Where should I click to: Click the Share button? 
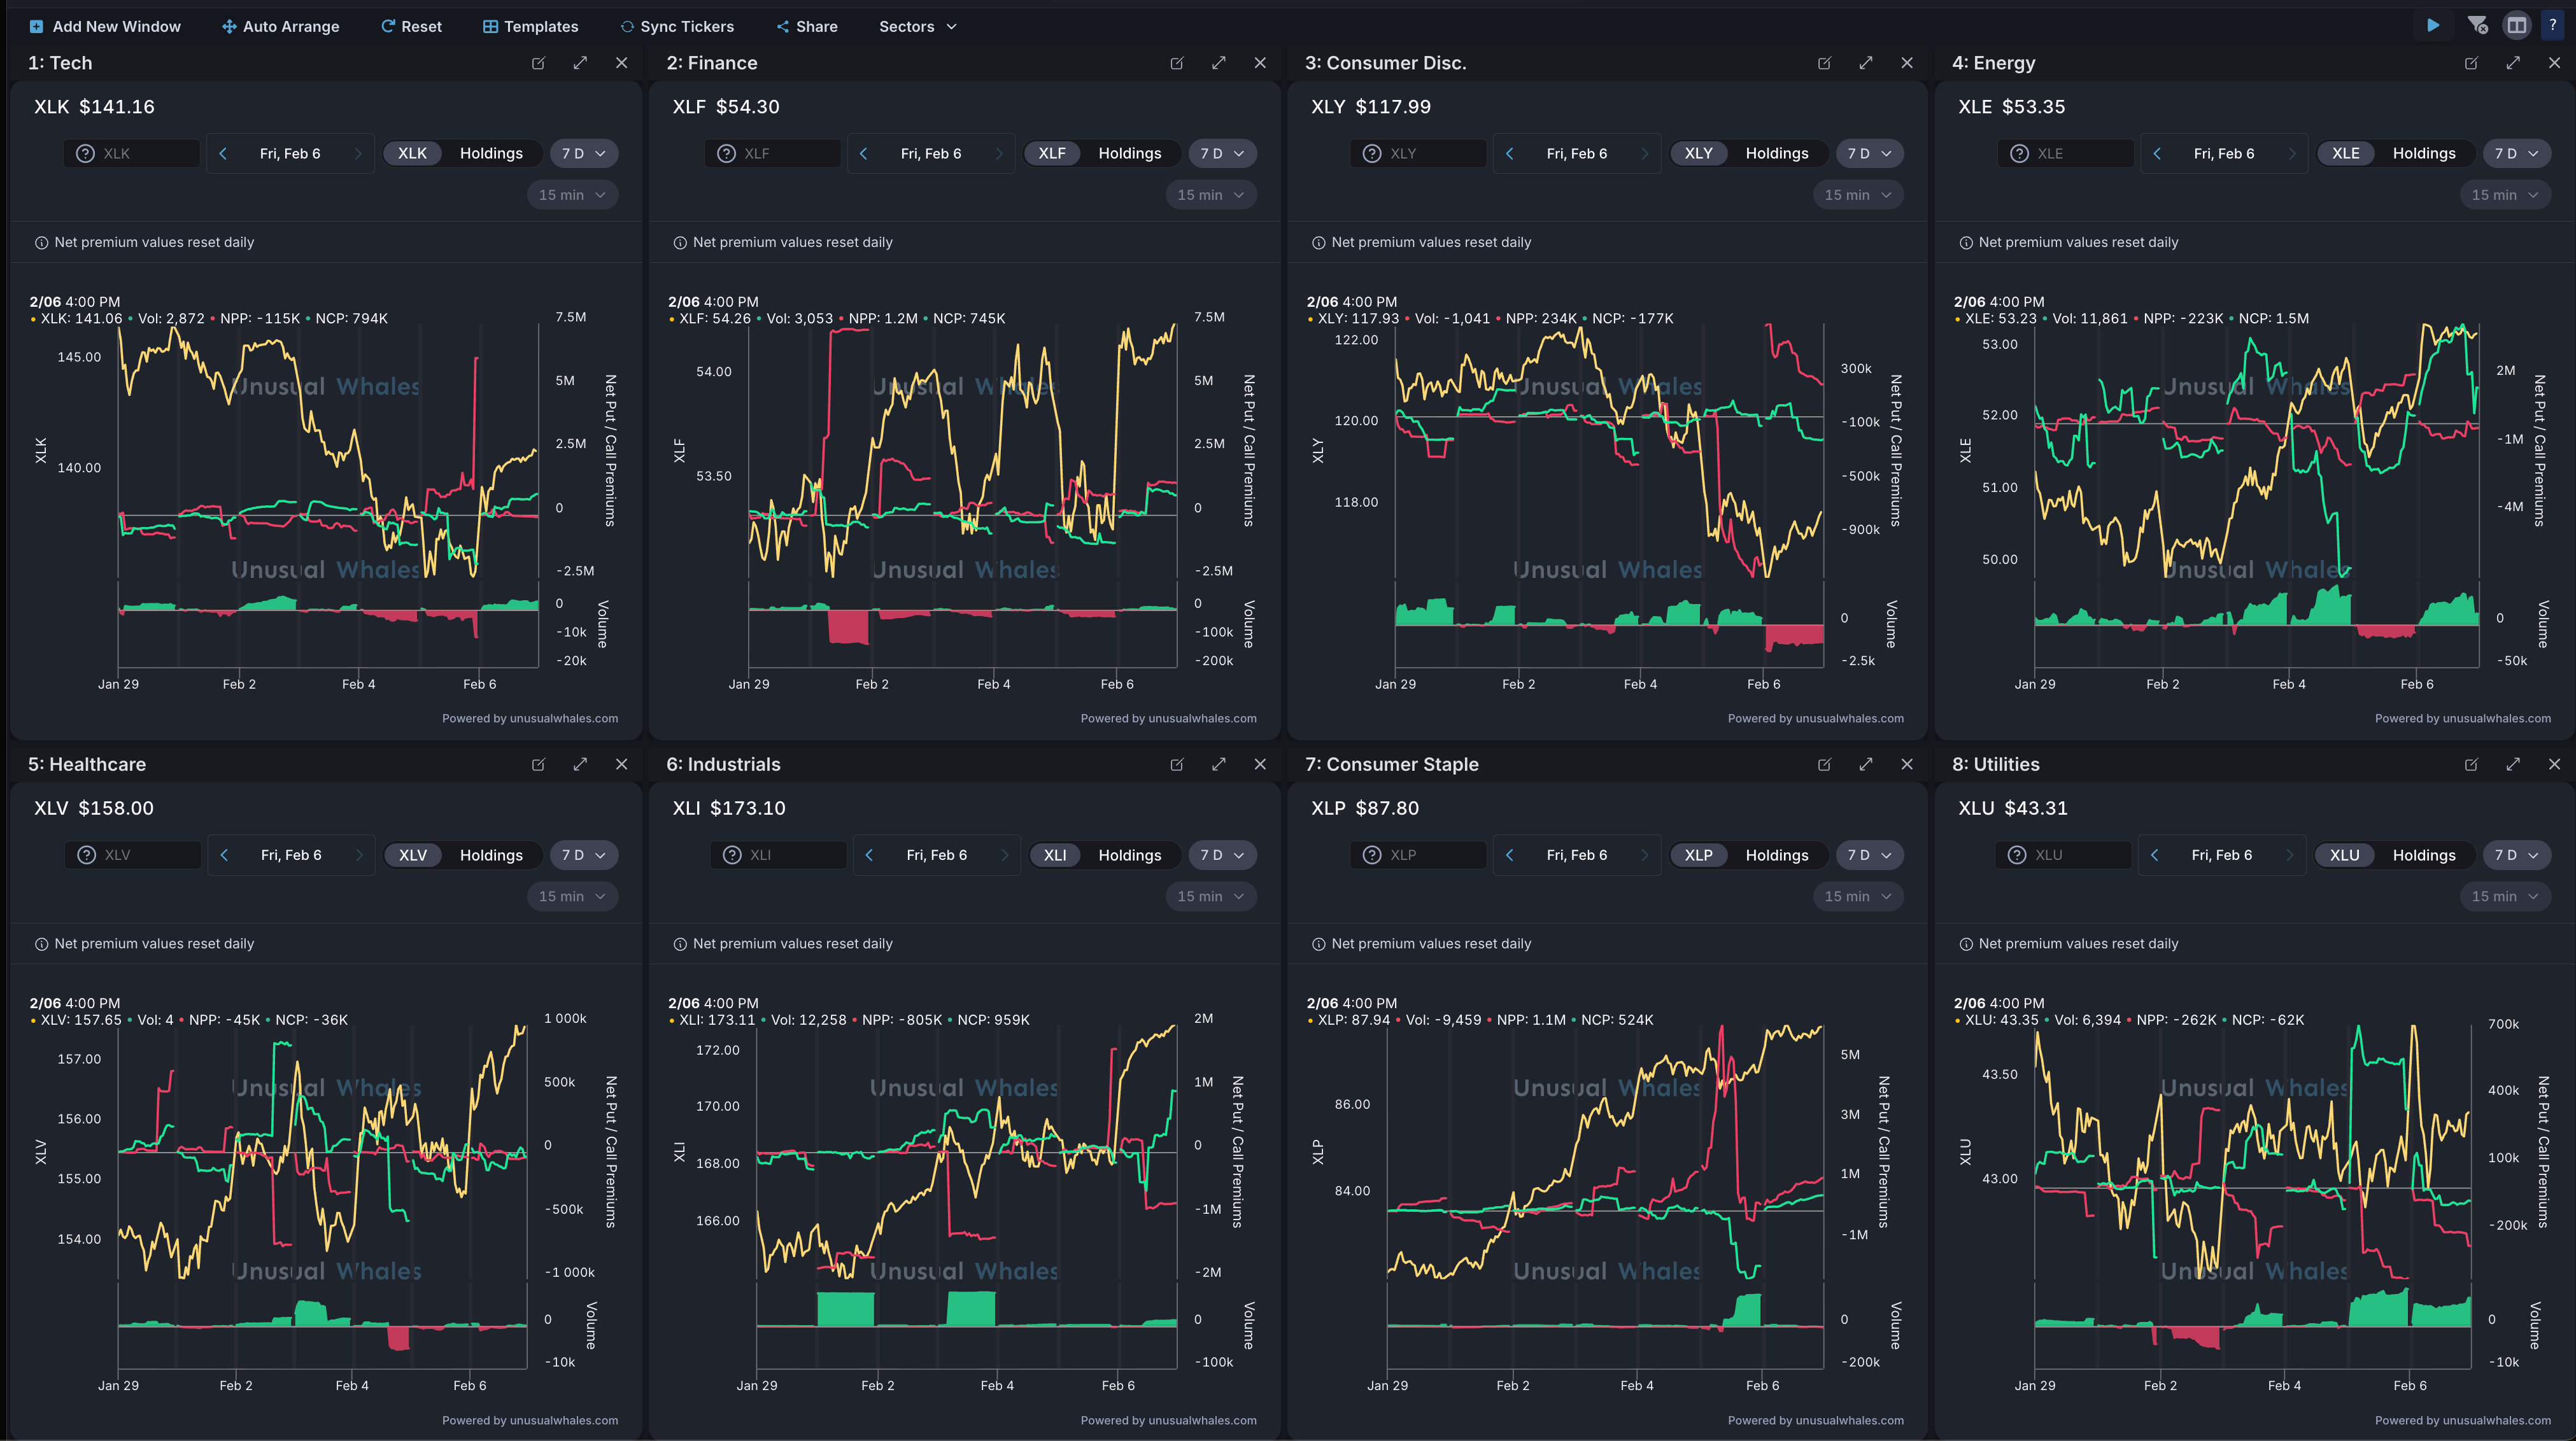807,27
